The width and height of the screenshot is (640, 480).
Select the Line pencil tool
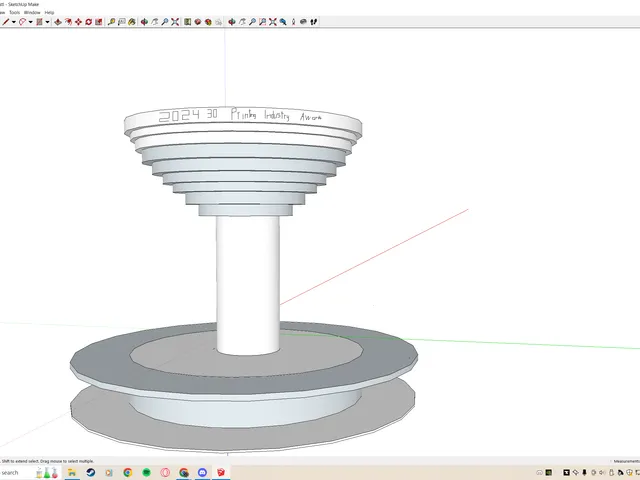click(x=6, y=22)
